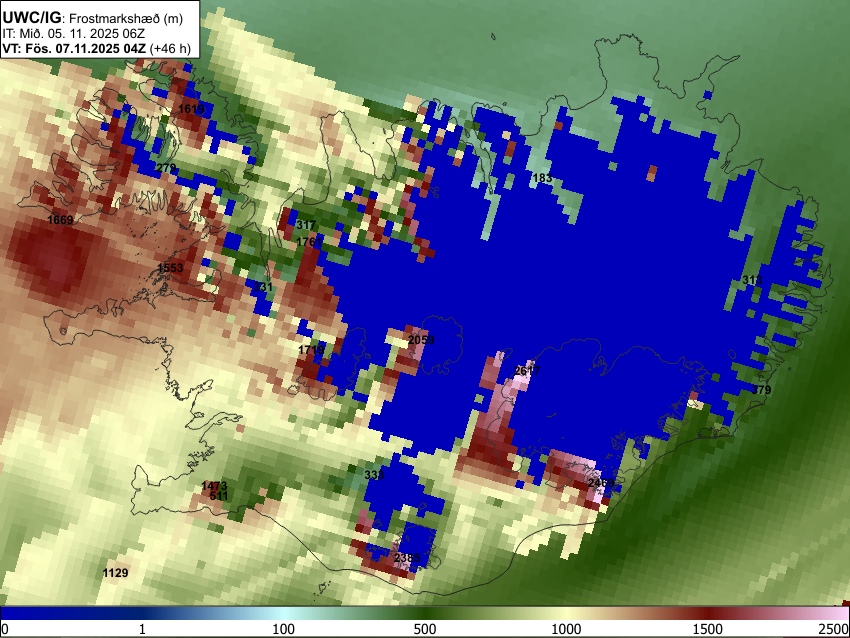Click the legend tick label "100"
The image size is (850, 638).
point(283,629)
